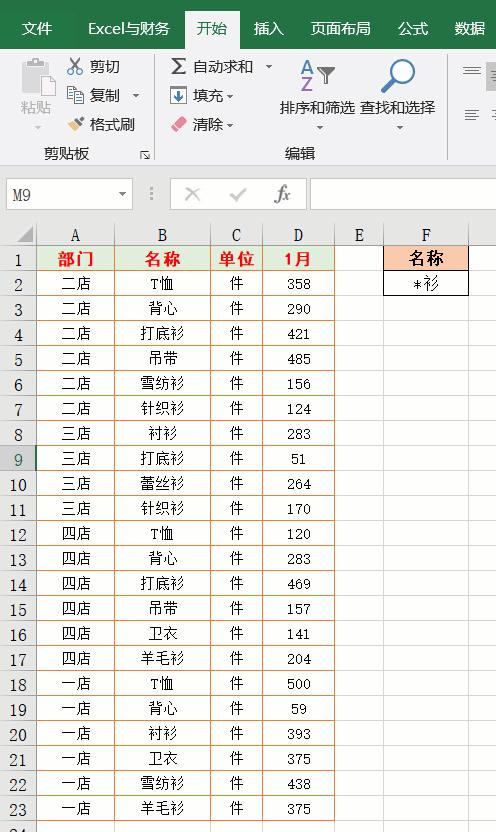Expand Find and Select dropdown arrow
496x832 pixels.
click(400, 128)
